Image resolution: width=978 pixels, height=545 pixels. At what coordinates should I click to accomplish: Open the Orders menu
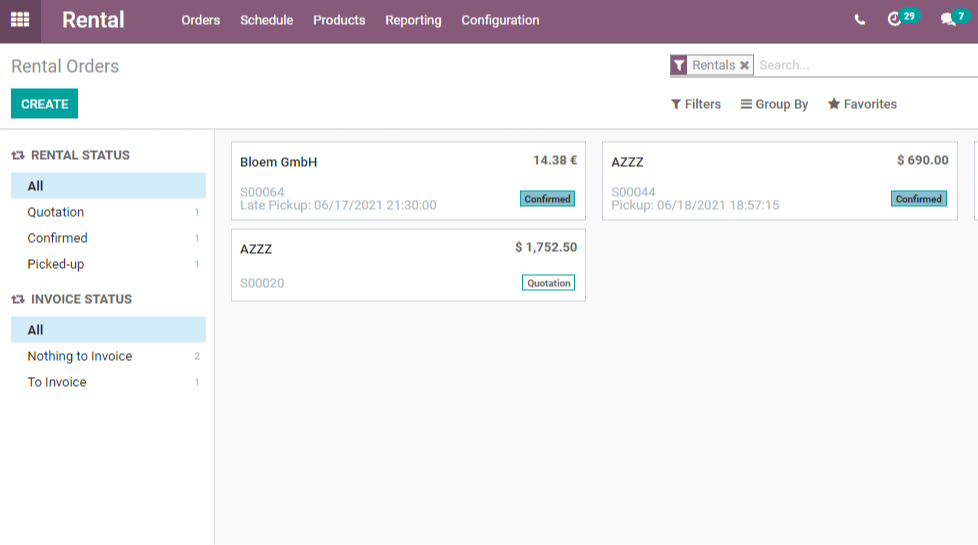click(201, 20)
